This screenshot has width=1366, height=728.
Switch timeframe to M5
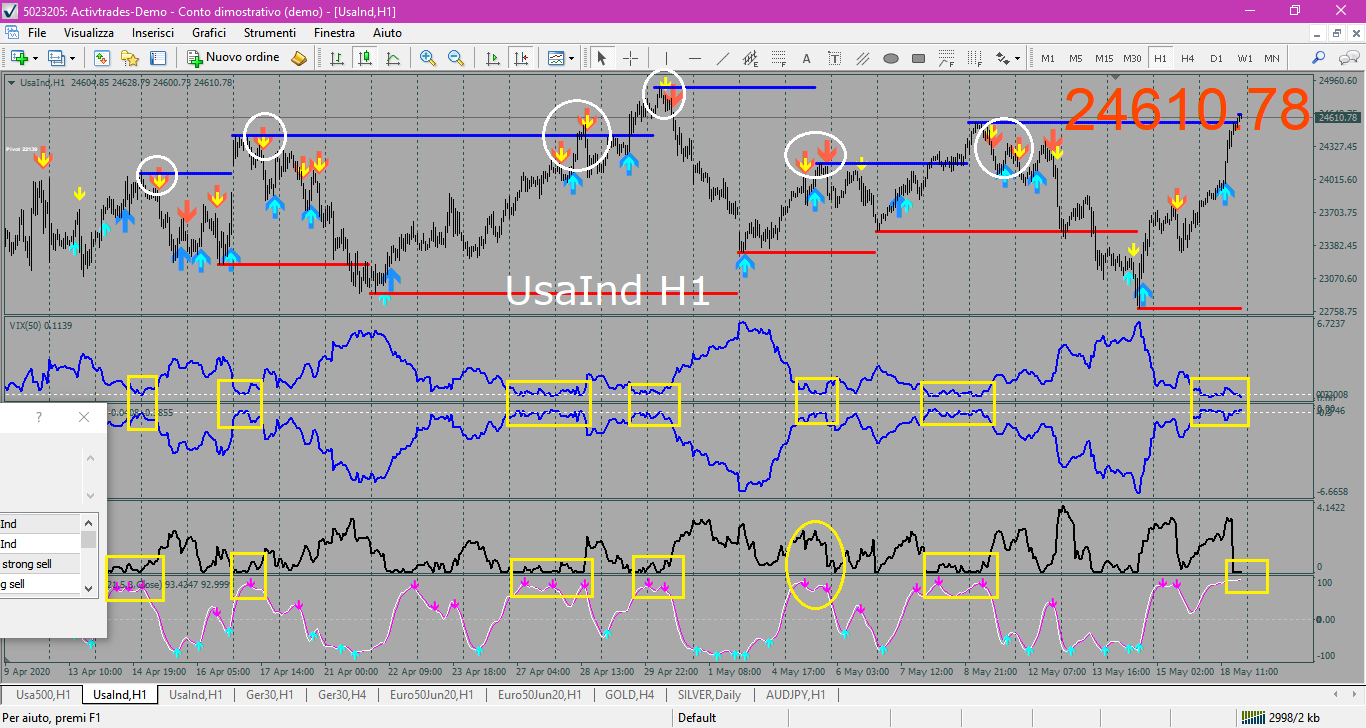click(1076, 58)
